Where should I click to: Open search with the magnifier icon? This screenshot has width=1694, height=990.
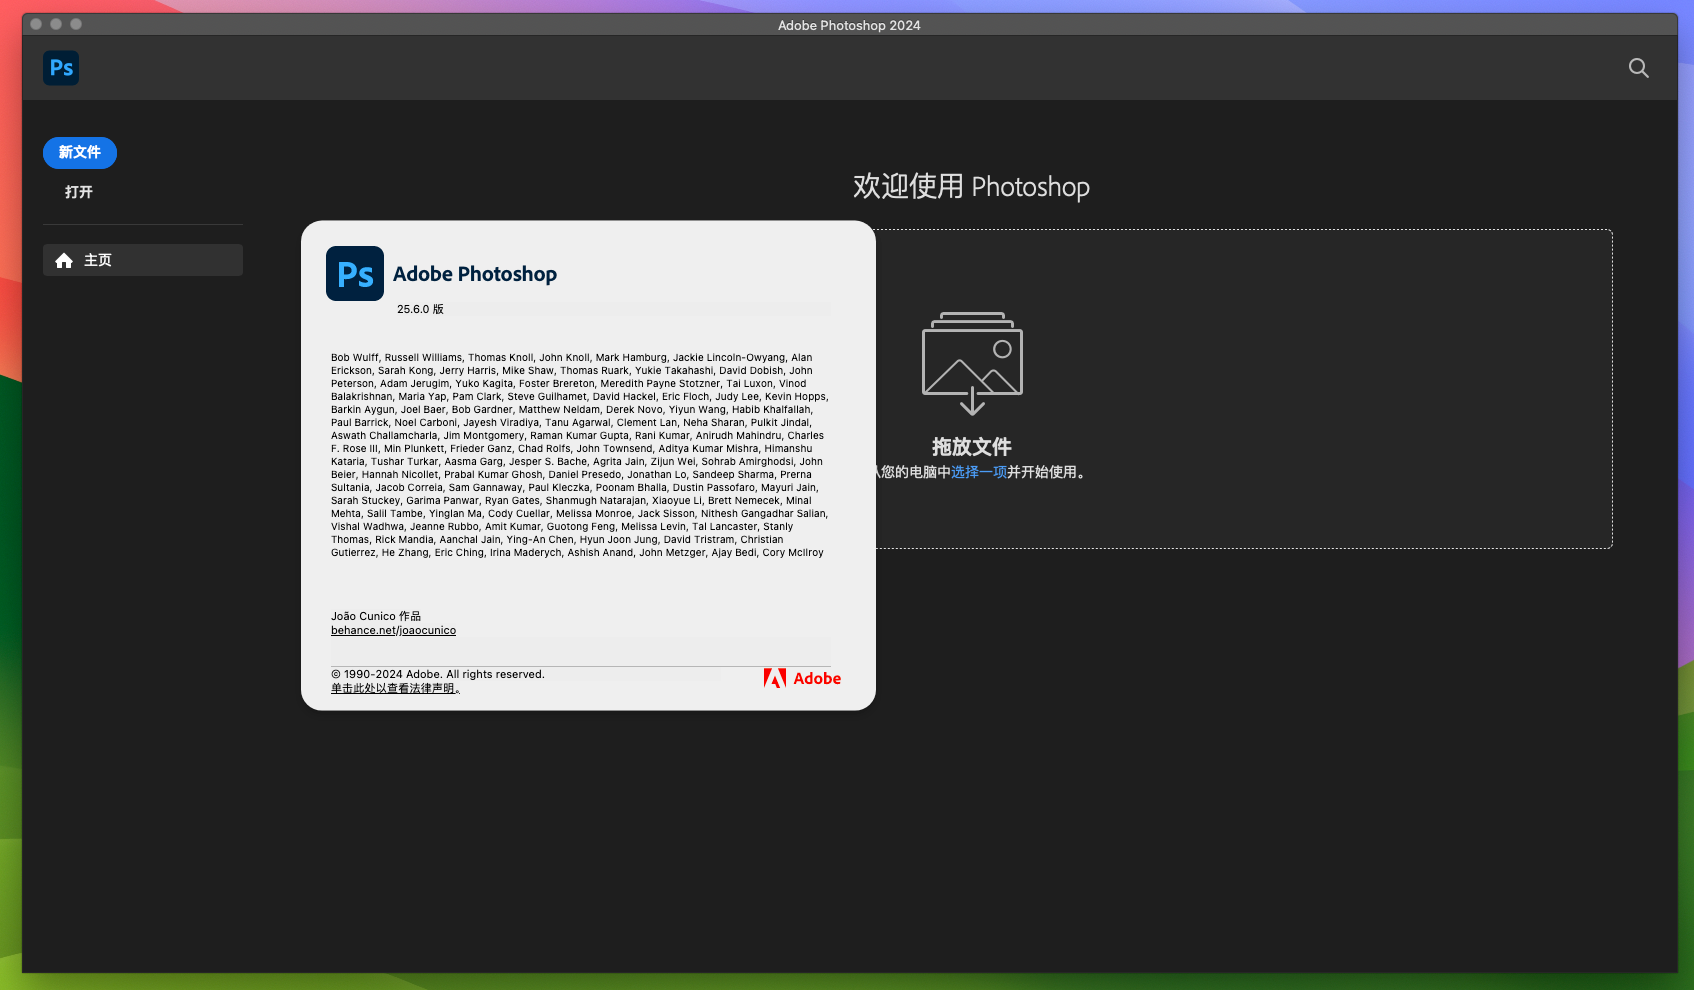tap(1638, 68)
